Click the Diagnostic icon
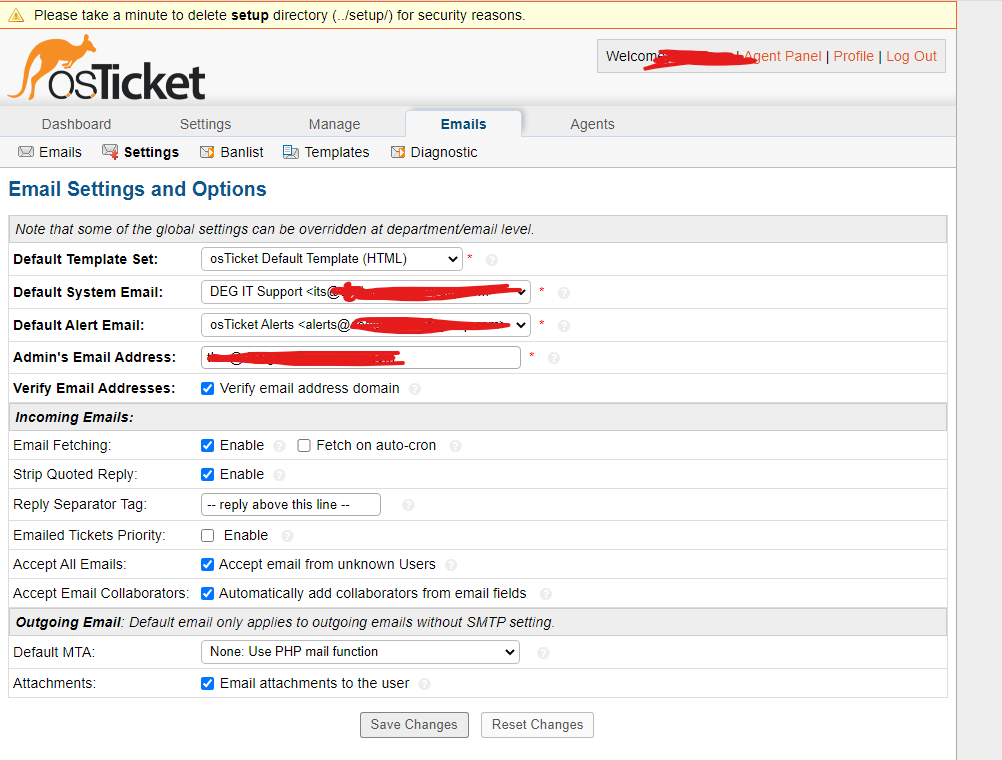The height and width of the screenshot is (760, 1002). 397,152
